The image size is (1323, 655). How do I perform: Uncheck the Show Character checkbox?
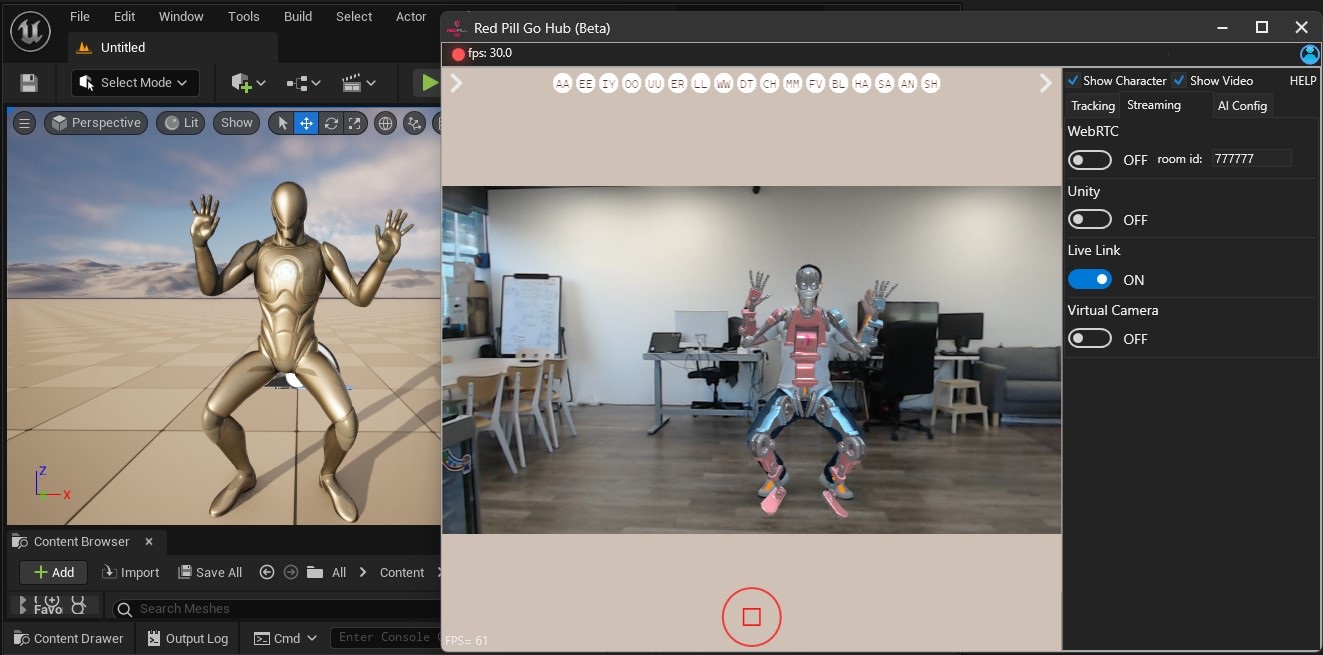[x=1074, y=81]
